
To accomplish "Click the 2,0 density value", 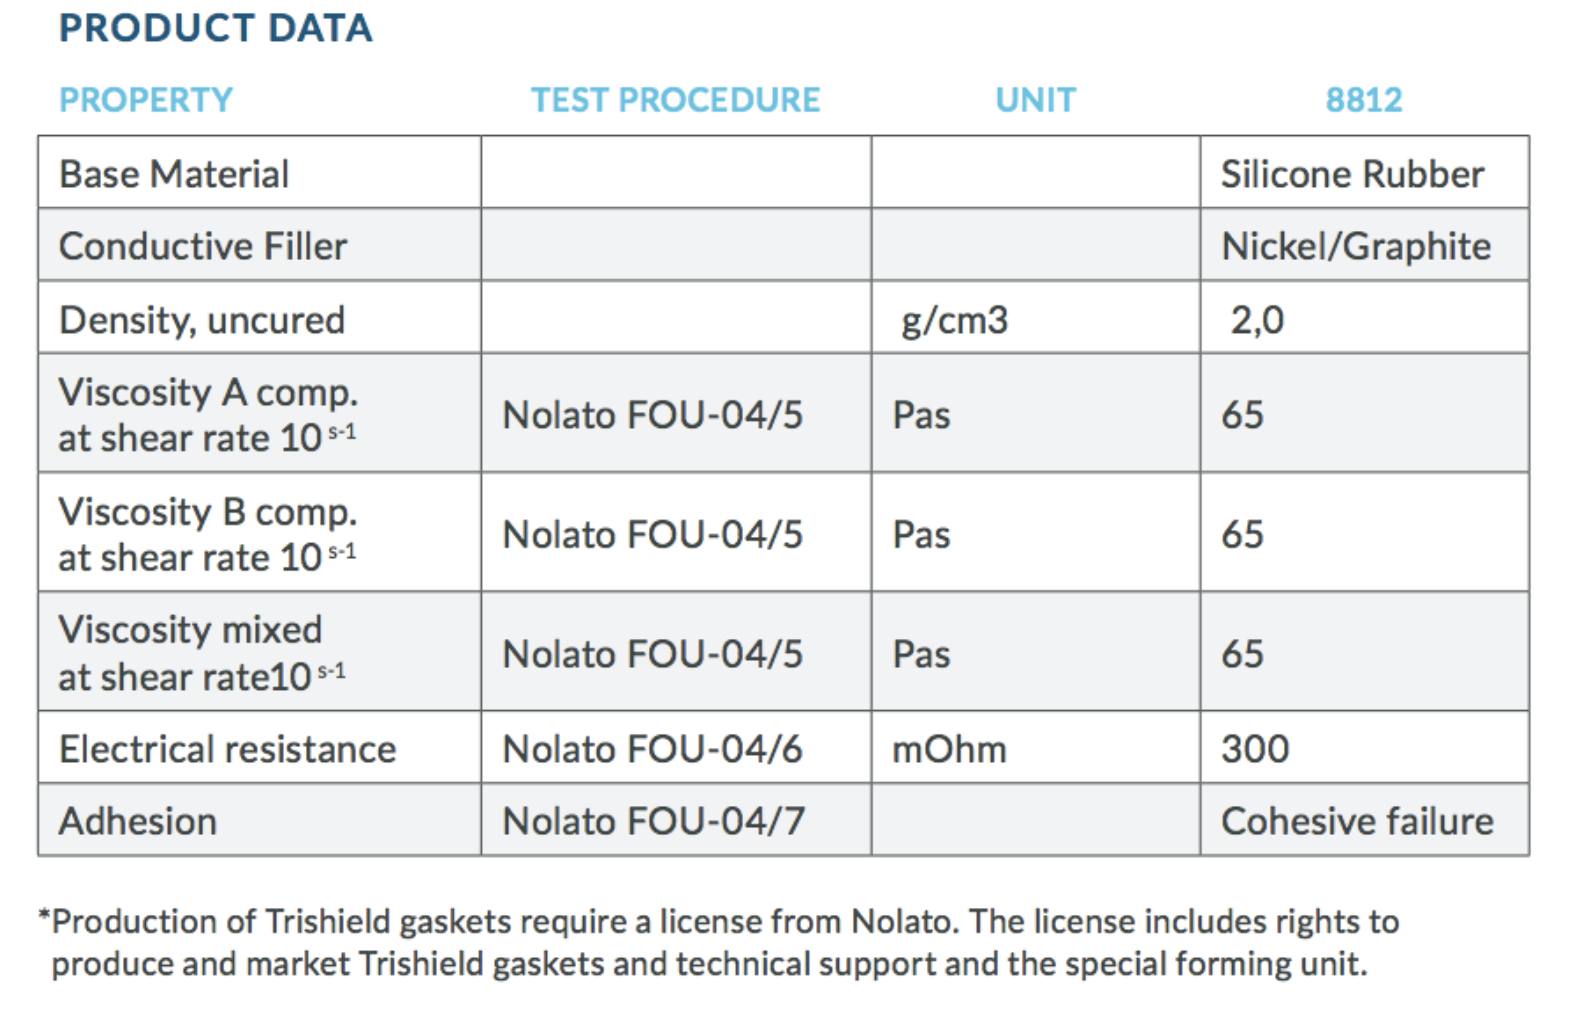I will click(1257, 320).
